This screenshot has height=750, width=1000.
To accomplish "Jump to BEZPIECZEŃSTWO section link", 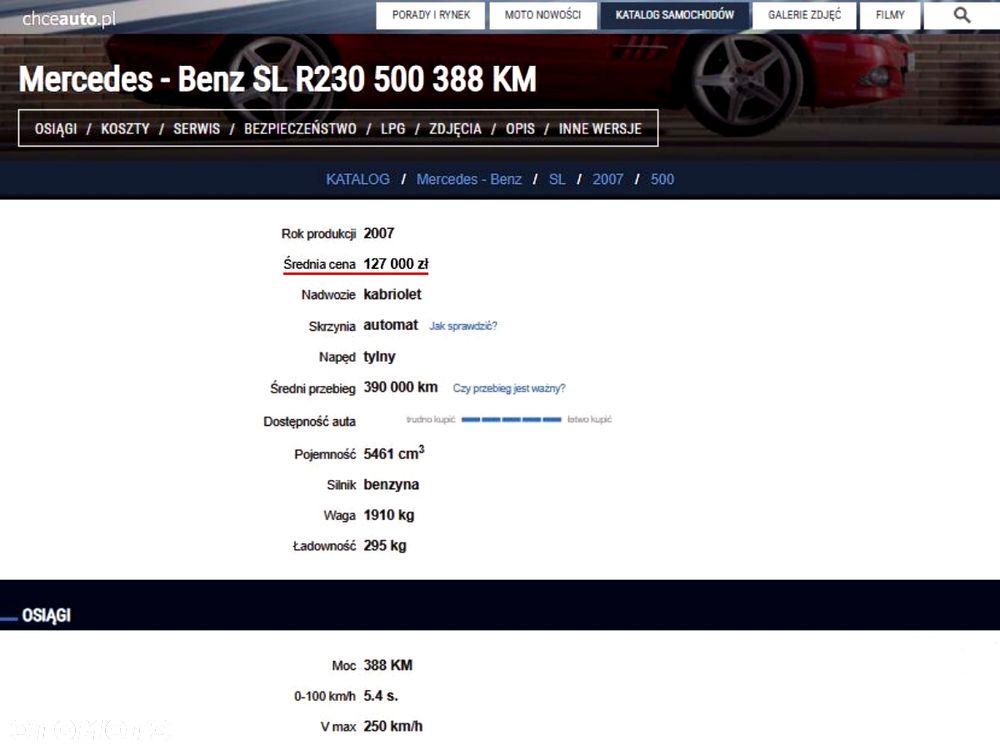I will (300, 129).
